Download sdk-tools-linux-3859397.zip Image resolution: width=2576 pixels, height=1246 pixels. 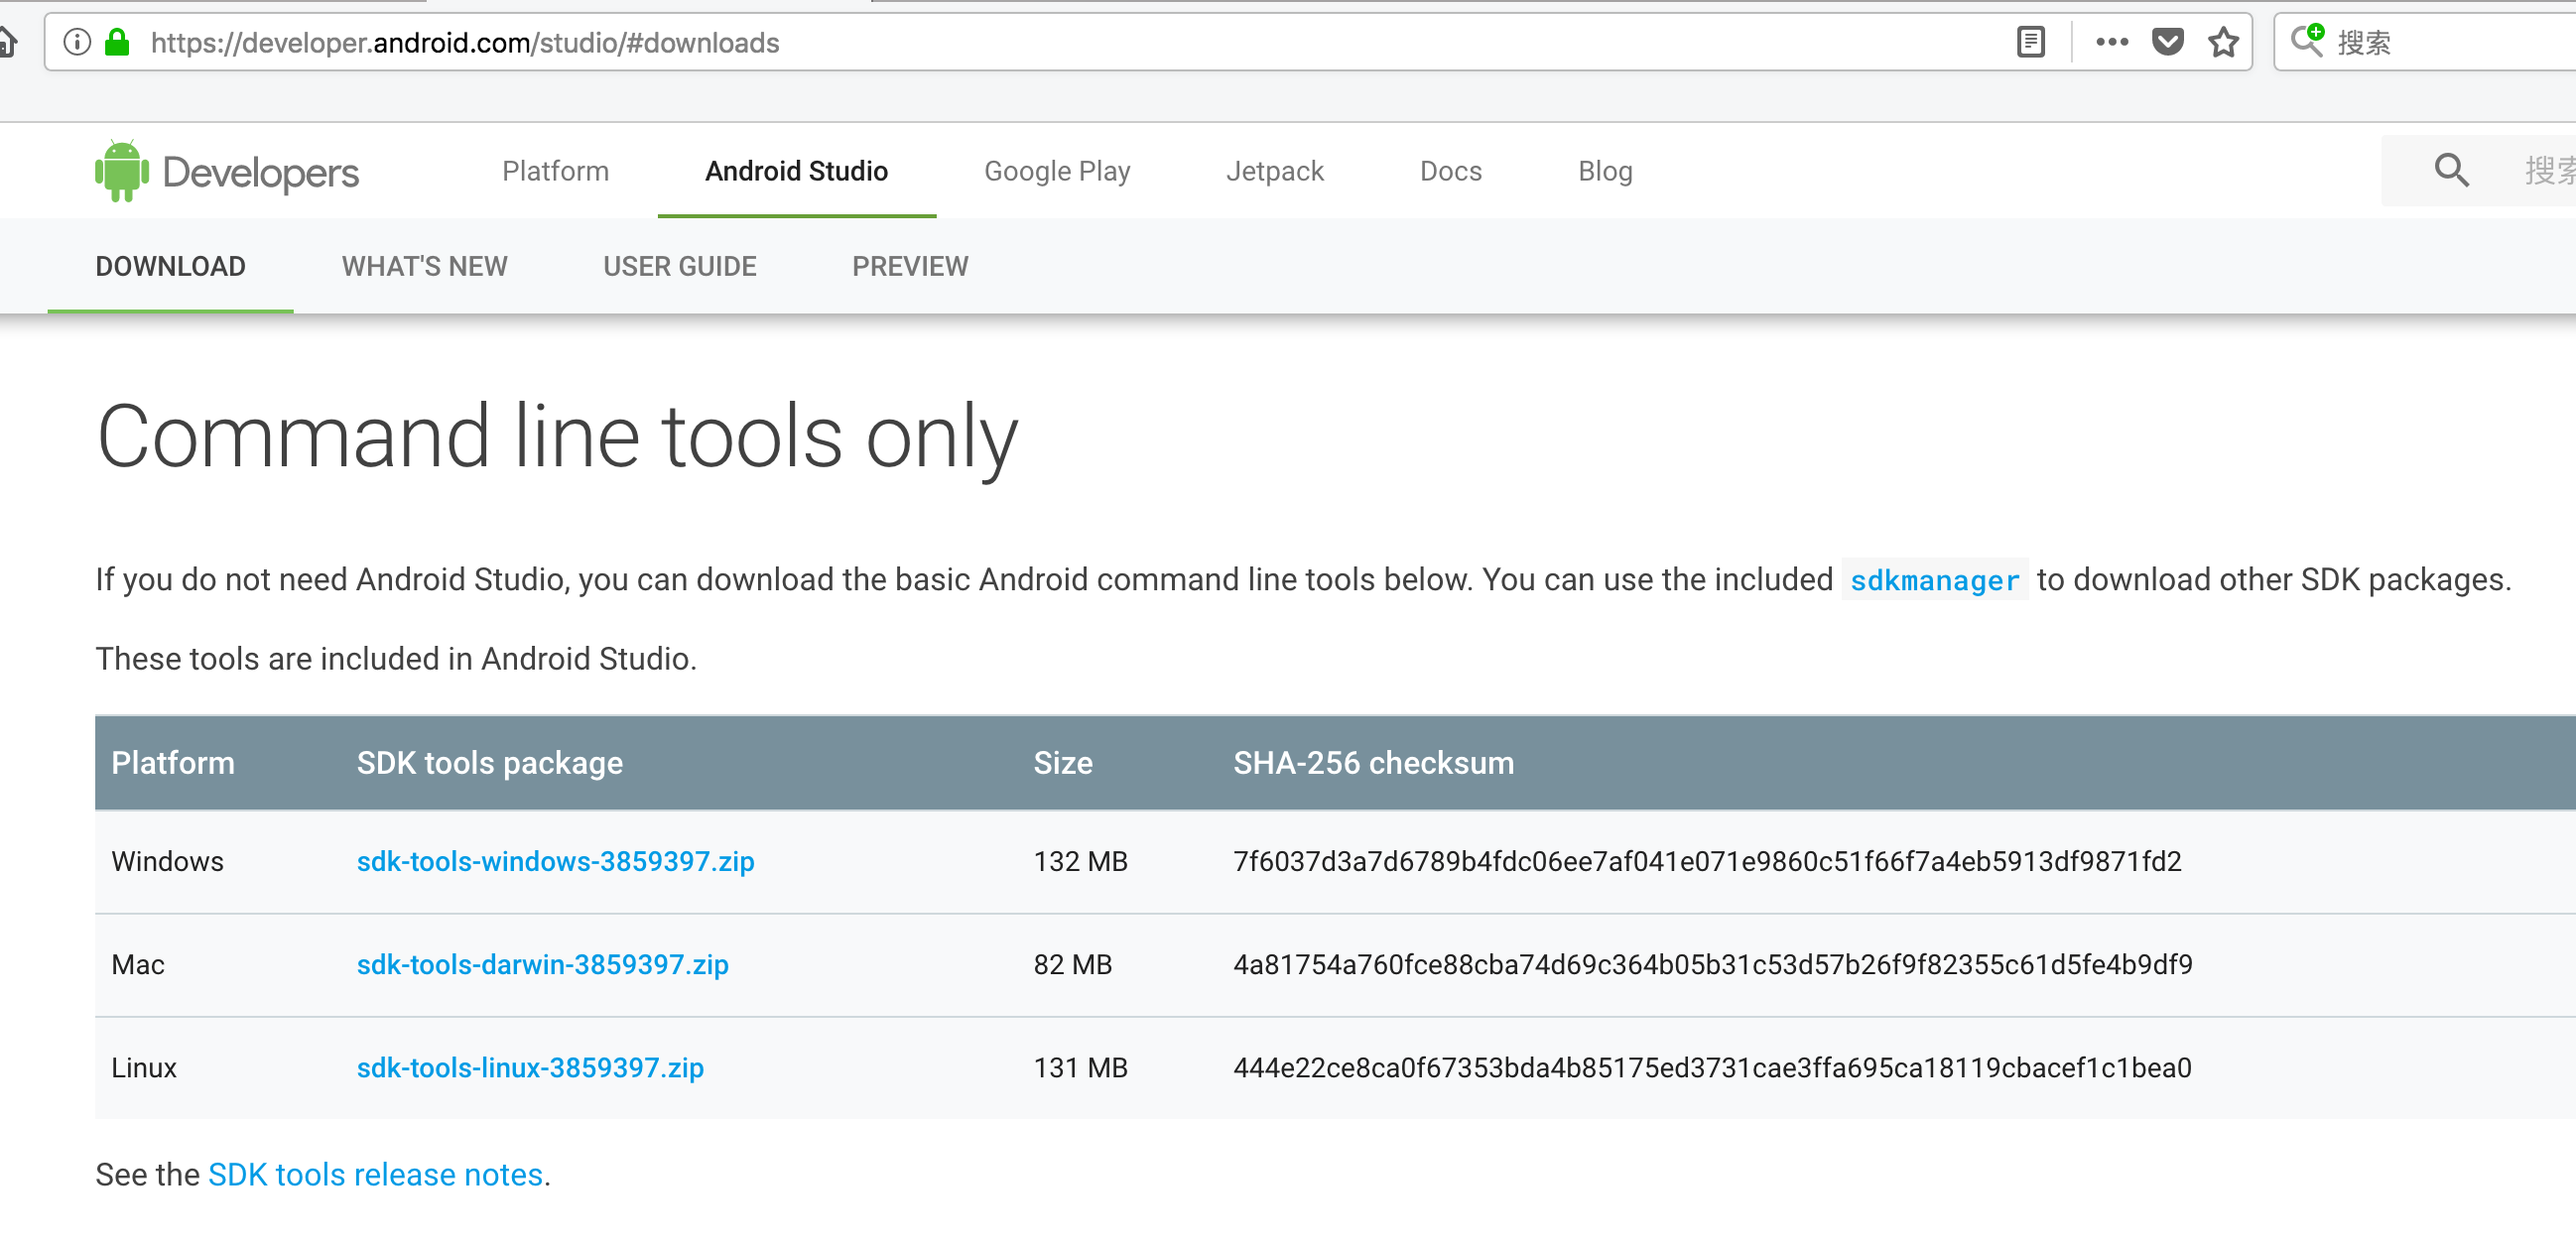pyautogui.click(x=530, y=1067)
